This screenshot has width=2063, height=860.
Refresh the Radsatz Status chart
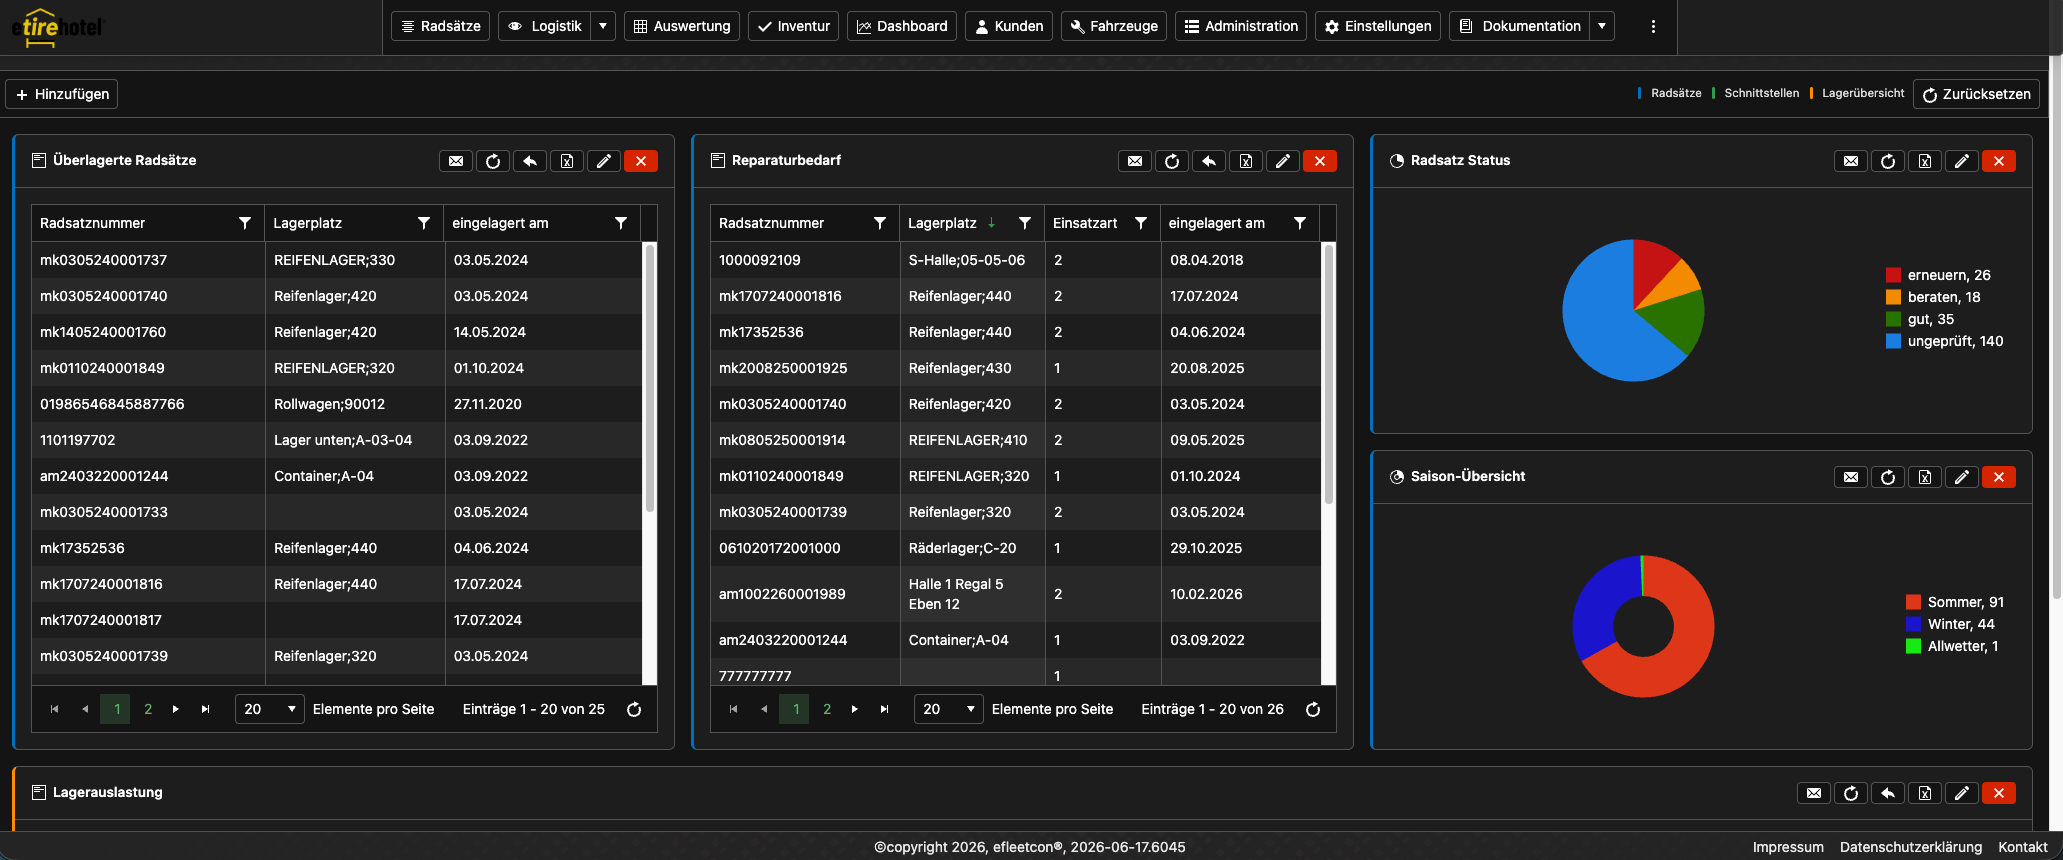(x=1888, y=161)
